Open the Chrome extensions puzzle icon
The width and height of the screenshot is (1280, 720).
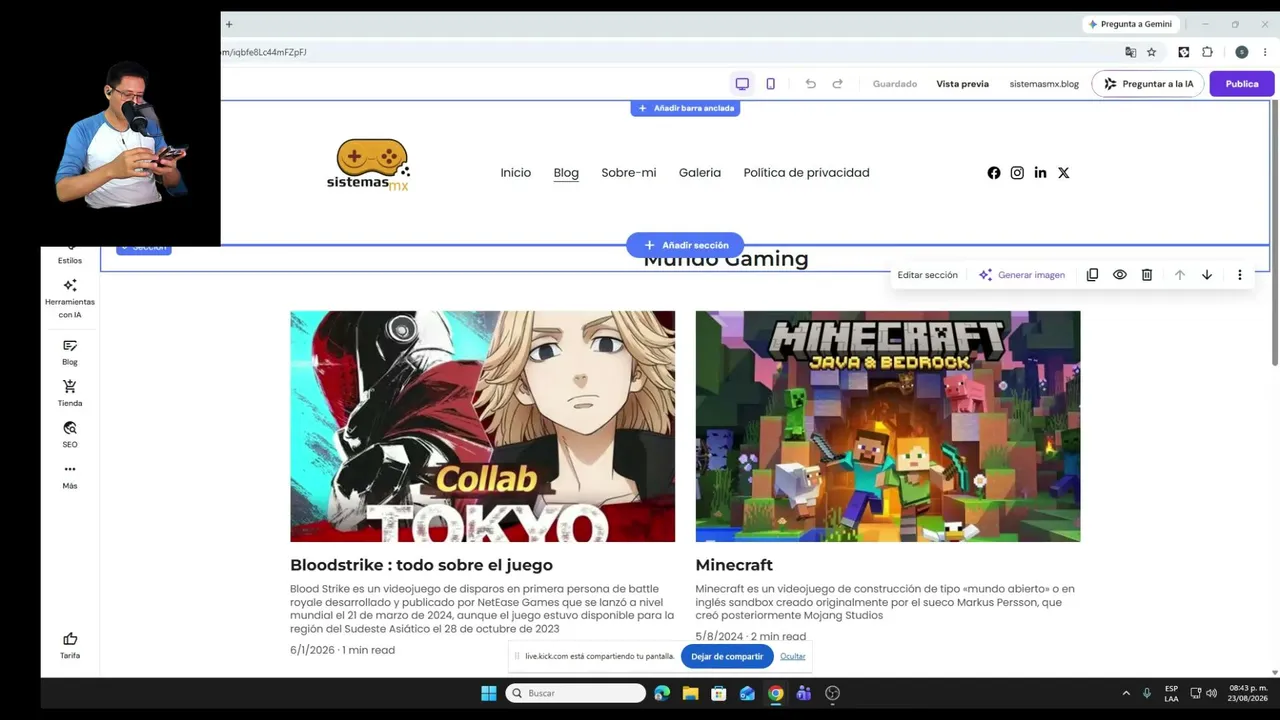[1207, 52]
